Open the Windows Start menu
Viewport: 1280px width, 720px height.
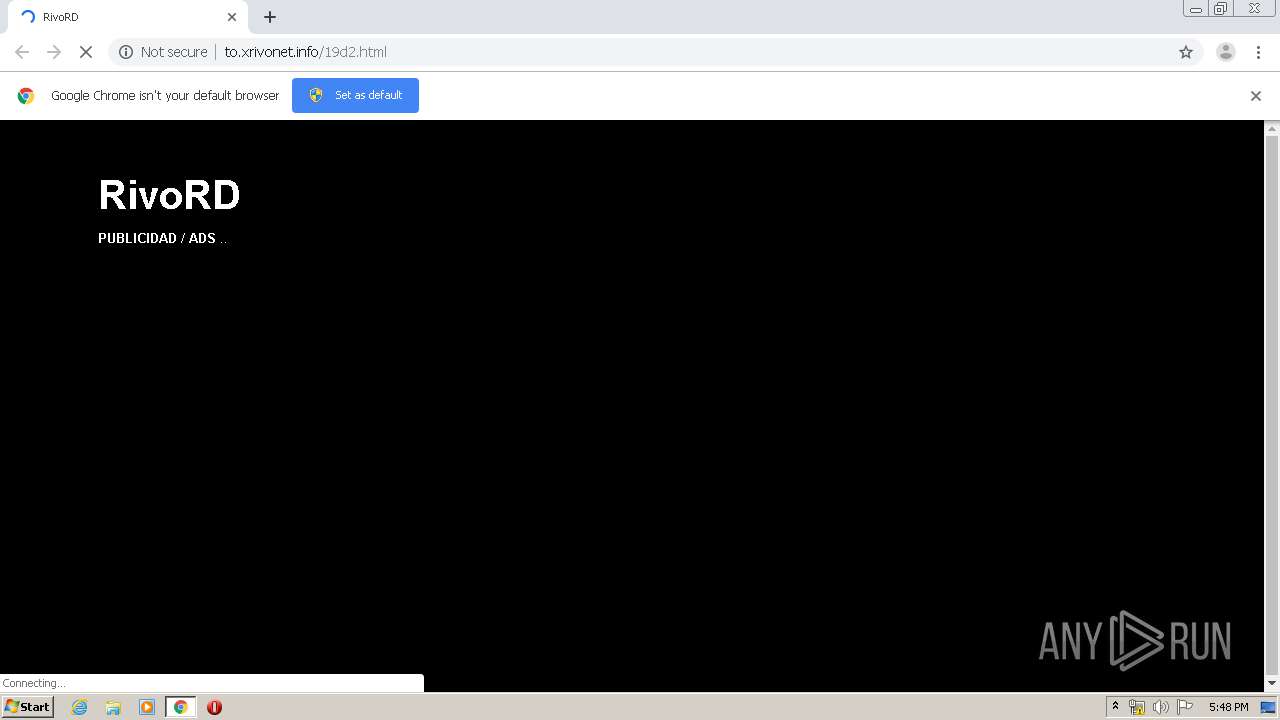[x=28, y=706]
